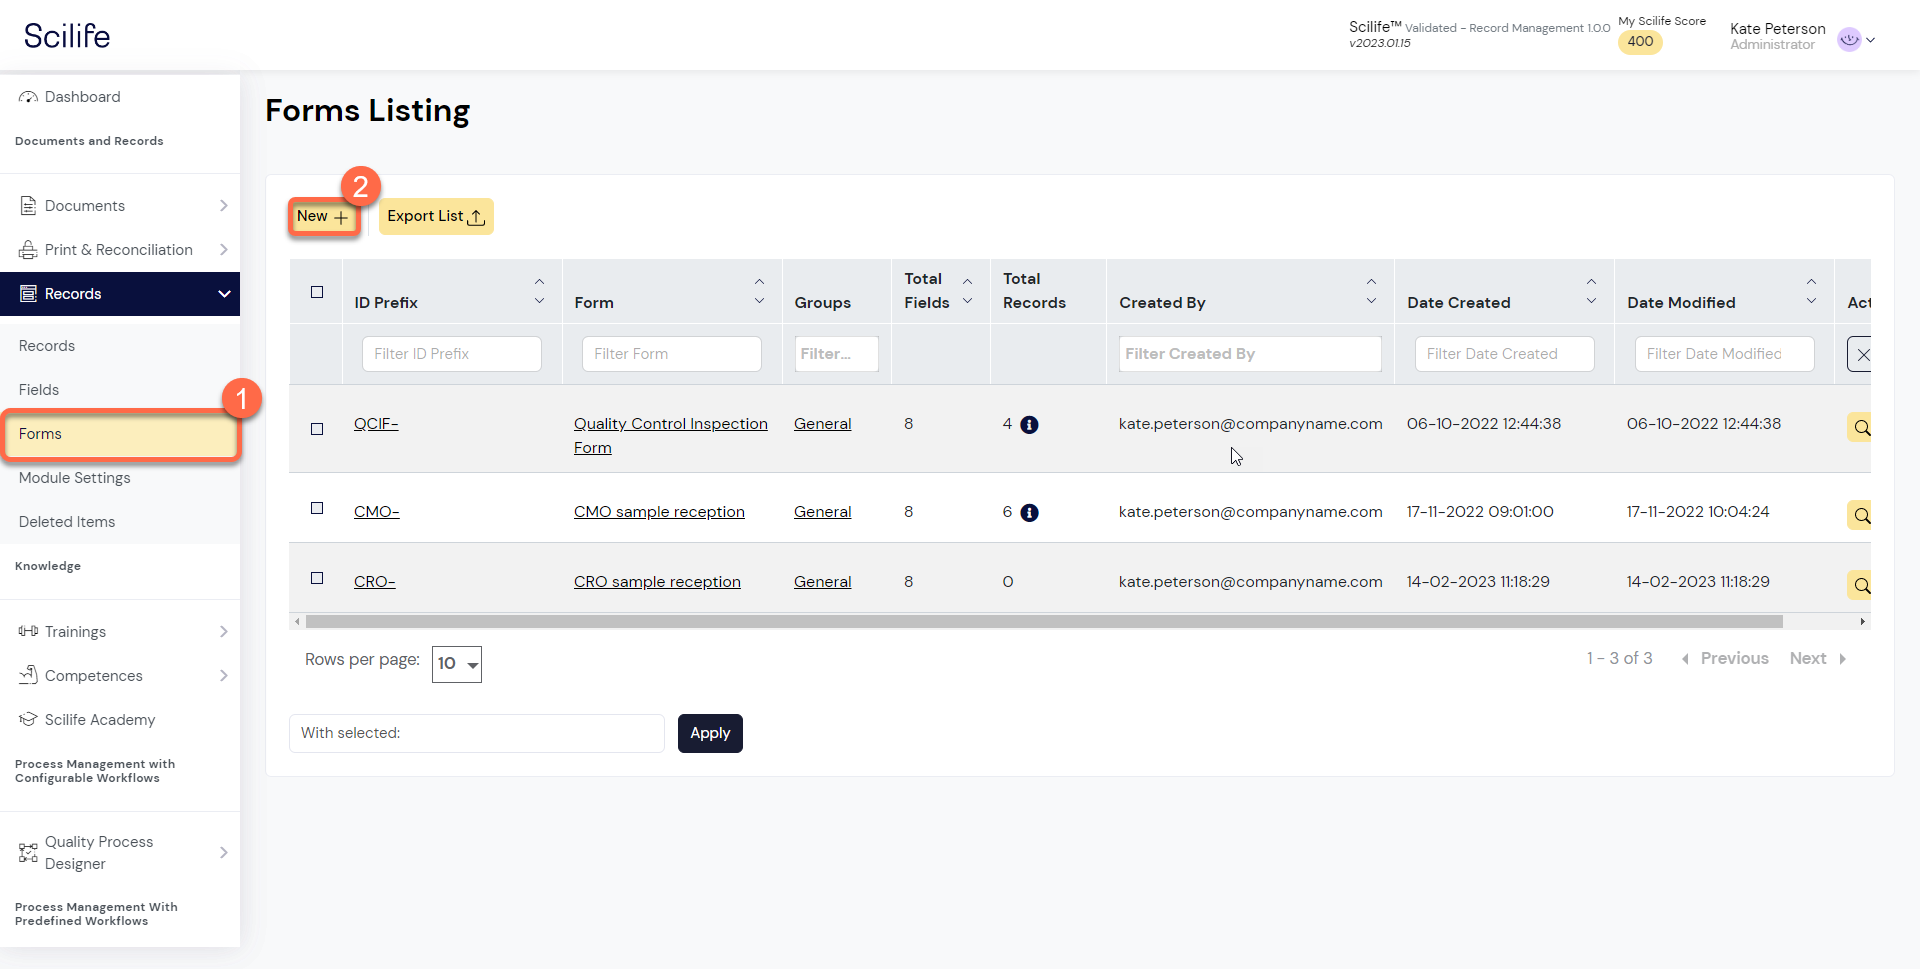Select the QCIF- row checkbox
1920x969 pixels.
[x=317, y=429]
